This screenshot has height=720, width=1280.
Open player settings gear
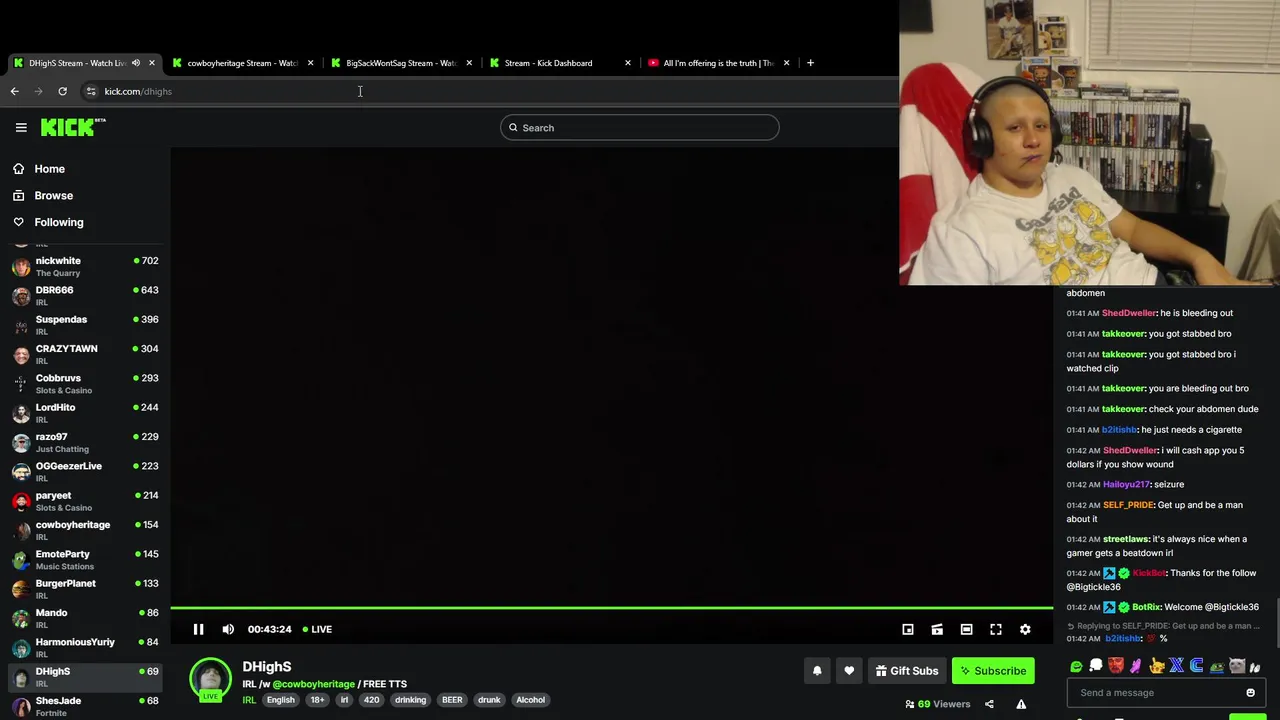coord(1025,629)
